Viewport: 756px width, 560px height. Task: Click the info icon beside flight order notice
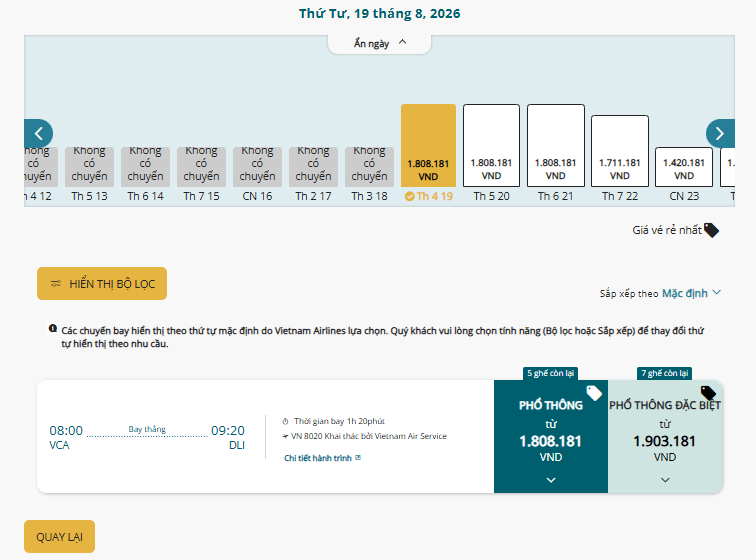53,329
